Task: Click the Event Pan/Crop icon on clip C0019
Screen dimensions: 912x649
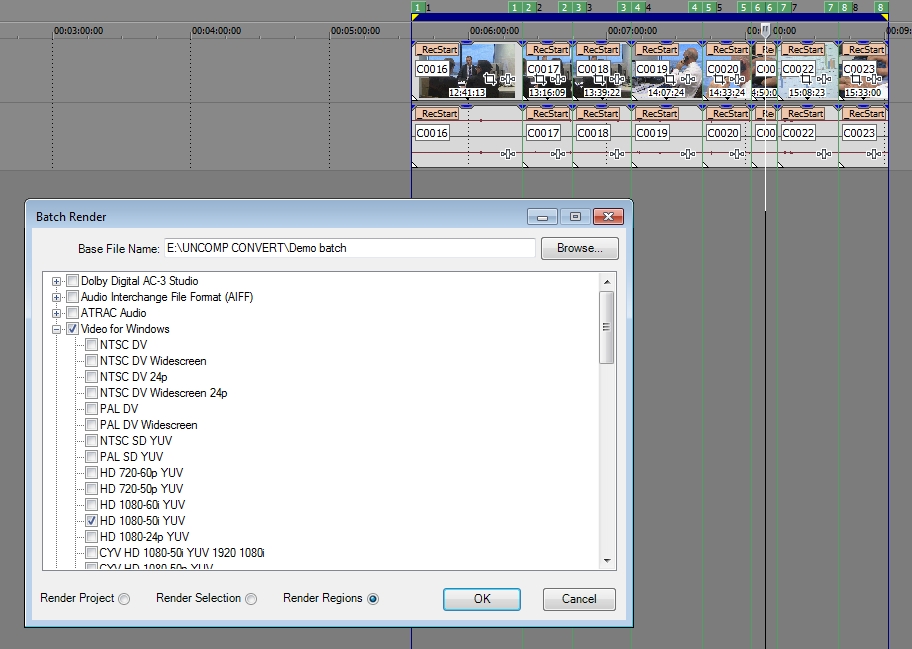Action: point(672,79)
